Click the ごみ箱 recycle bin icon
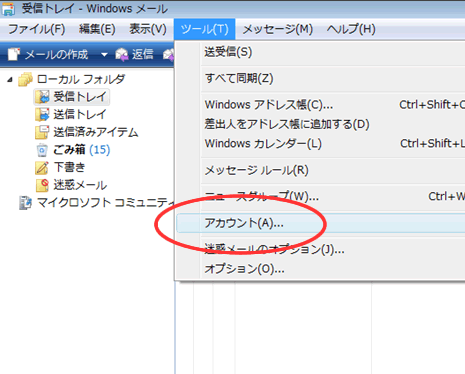The height and width of the screenshot is (374, 465). point(42,150)
